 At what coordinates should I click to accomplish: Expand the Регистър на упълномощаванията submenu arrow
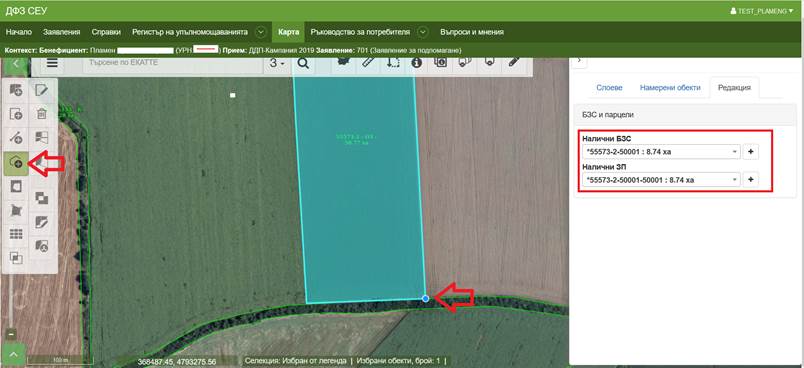coord(260,32)
